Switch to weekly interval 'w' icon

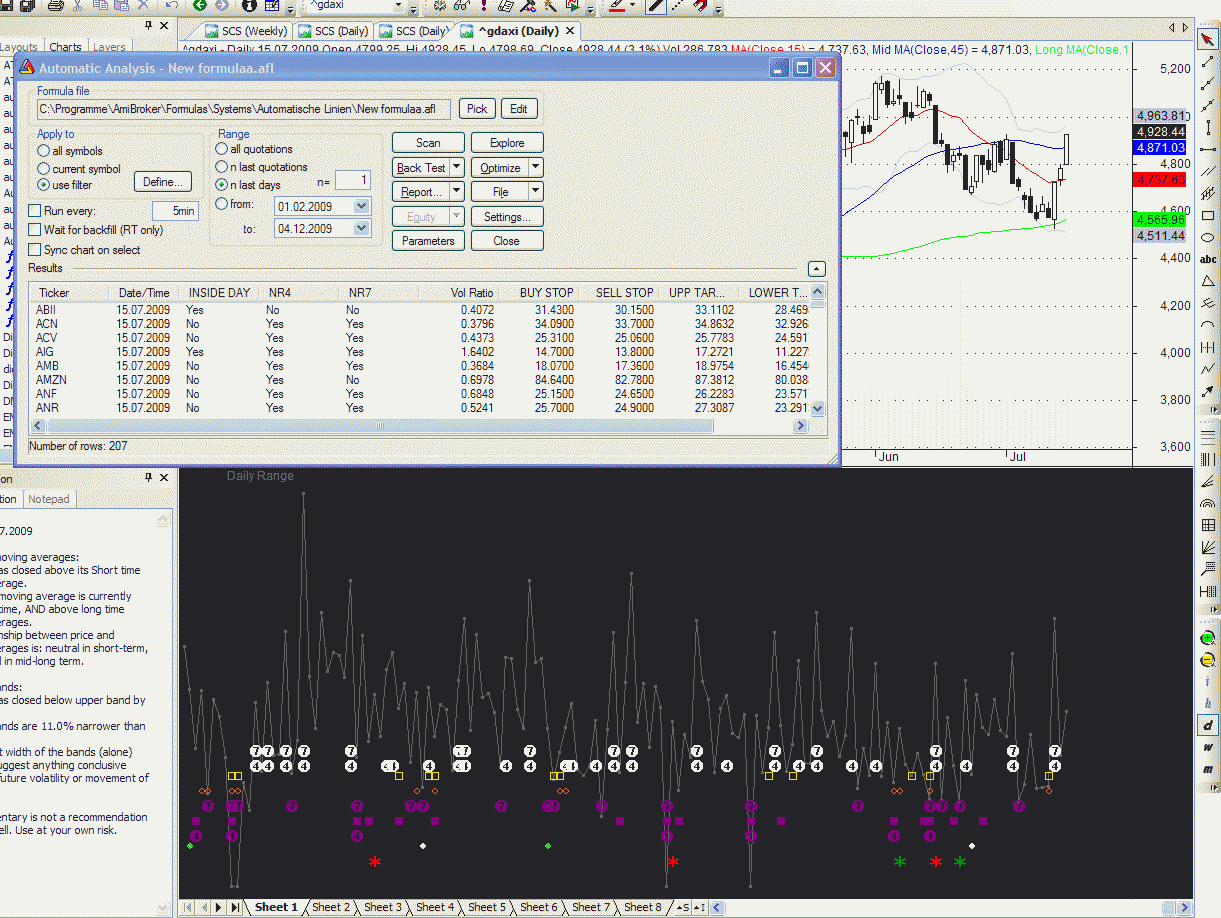pyautogui.click(x=1208, y=747)
